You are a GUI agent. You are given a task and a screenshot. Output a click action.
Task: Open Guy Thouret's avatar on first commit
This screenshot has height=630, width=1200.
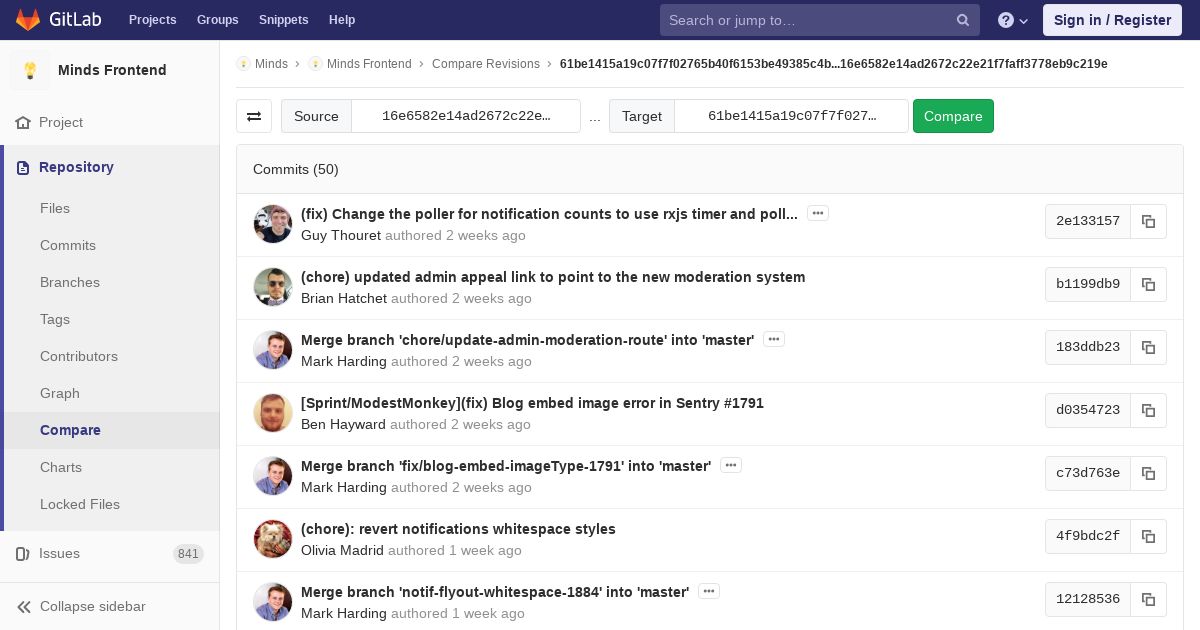click(273, 224)
